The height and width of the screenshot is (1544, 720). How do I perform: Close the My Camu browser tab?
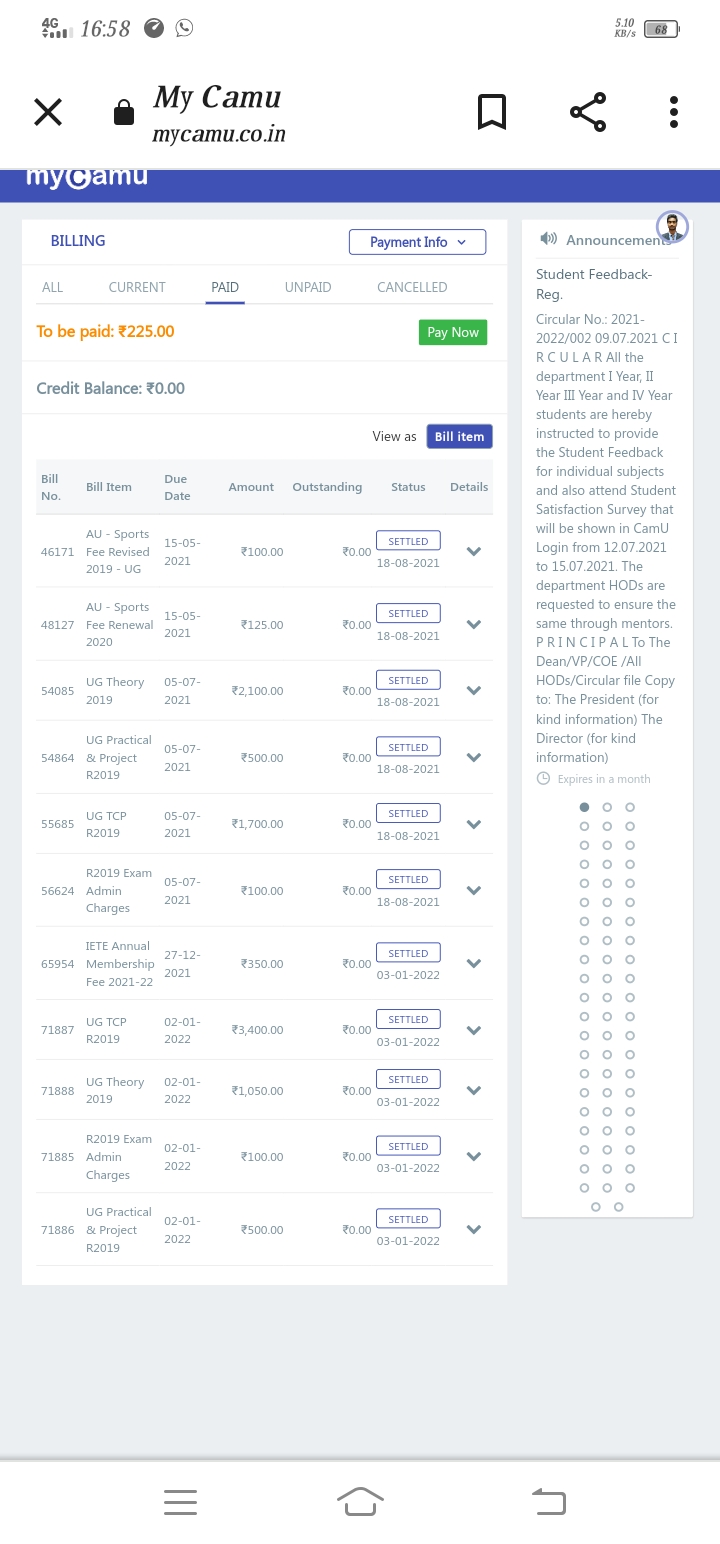point(48,113)
